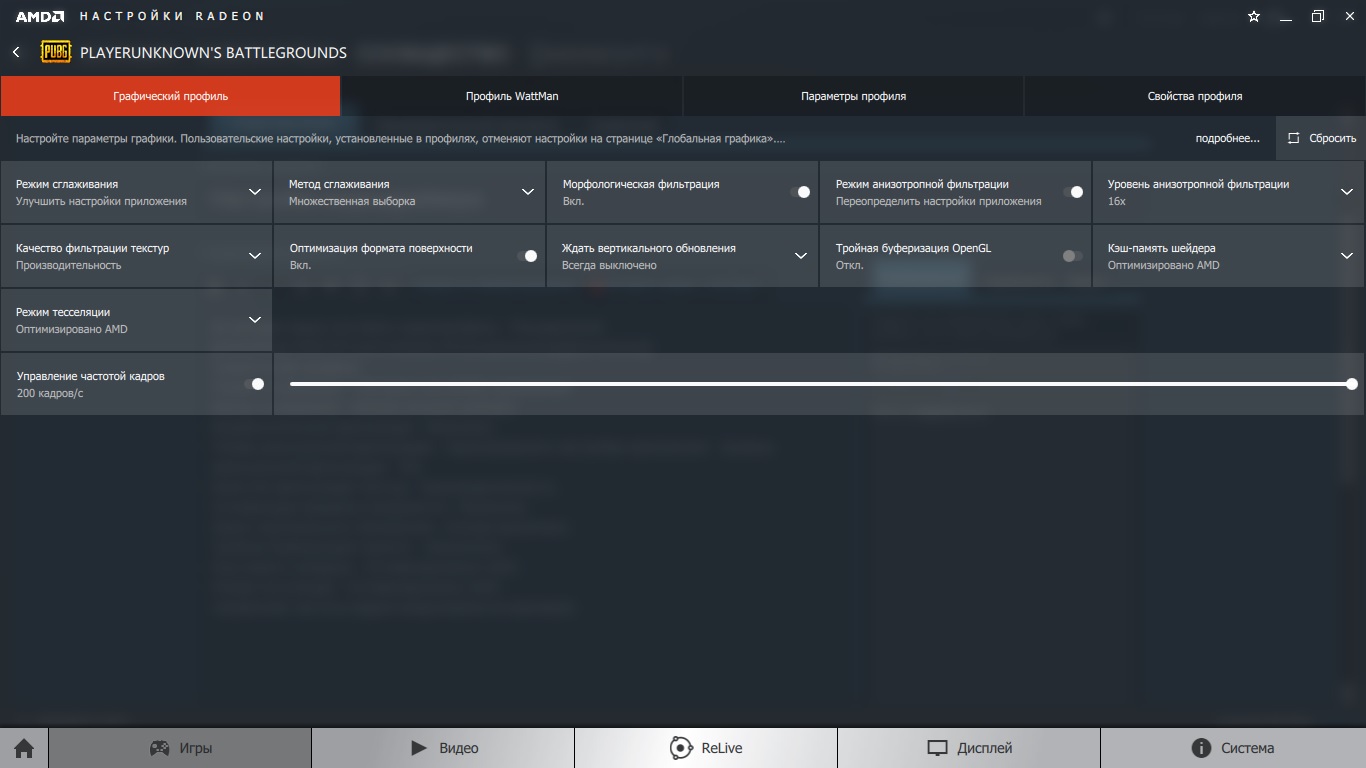
Task: Click Оптимизировано AMD under Режим тесселяции
Action: pyautogui.click(x=72, y=329)
